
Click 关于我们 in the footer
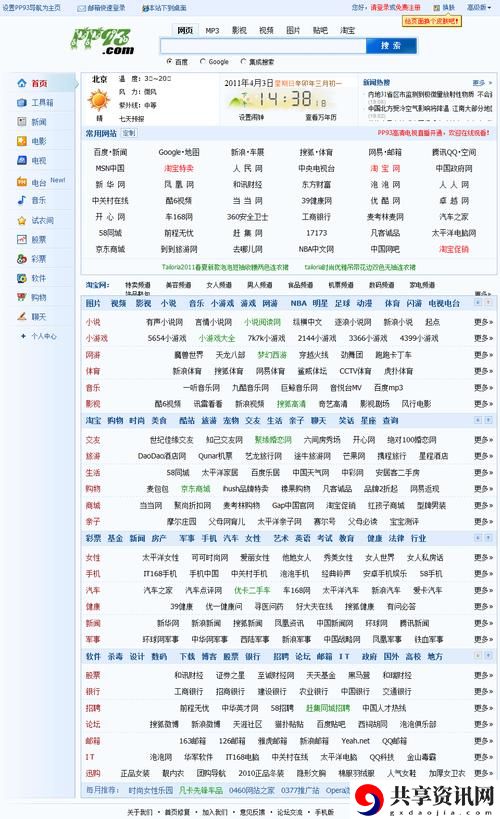coord(139,812)
